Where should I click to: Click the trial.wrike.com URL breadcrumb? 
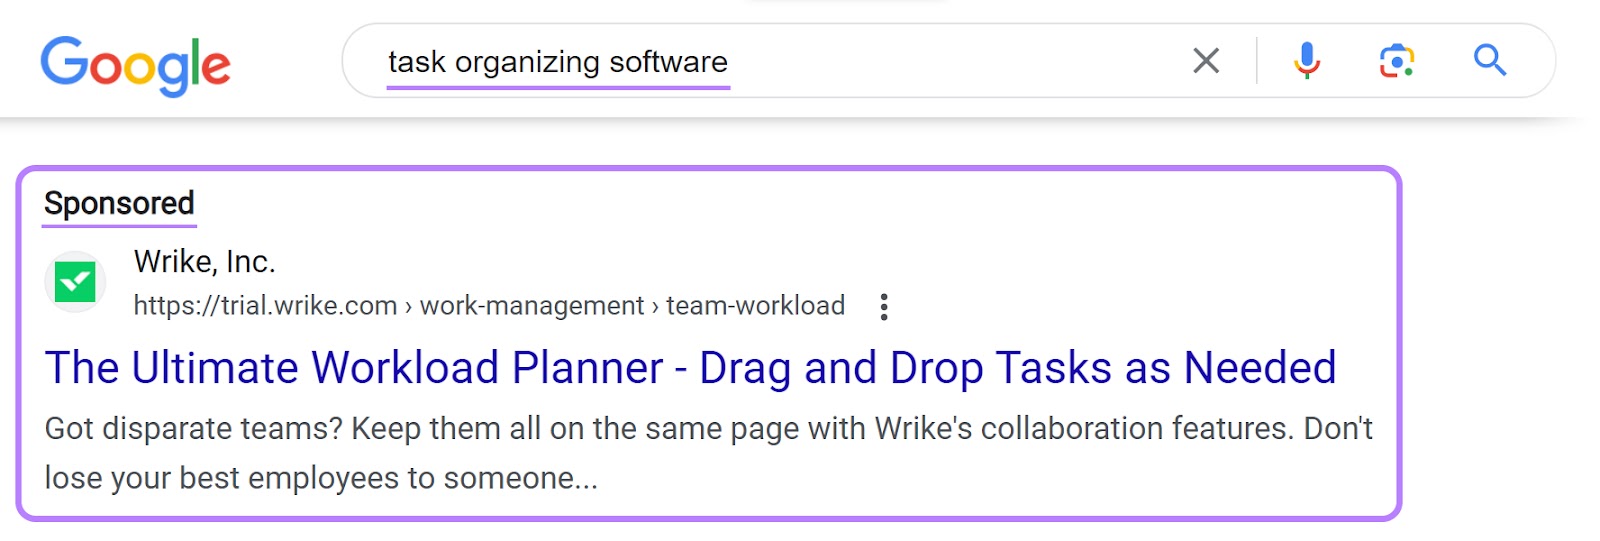[x=489, y=306]
